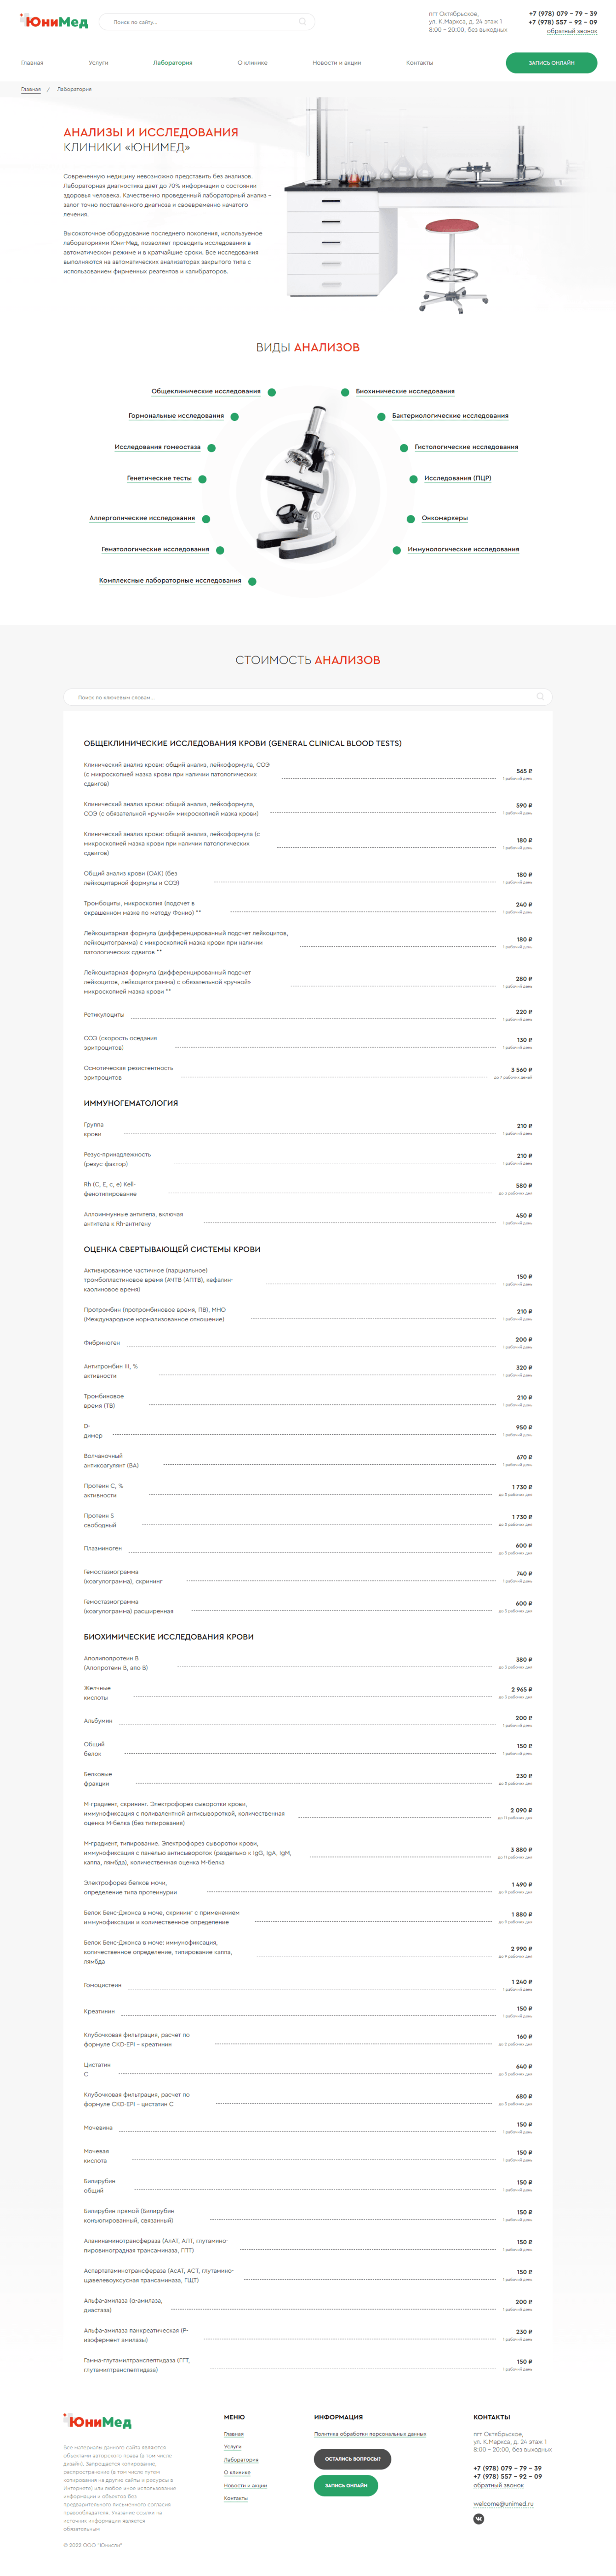616x2576 pixels.
Task: Open the Услуги item in the top navigation
Action: pyautogui.click(x=98, y=63)
